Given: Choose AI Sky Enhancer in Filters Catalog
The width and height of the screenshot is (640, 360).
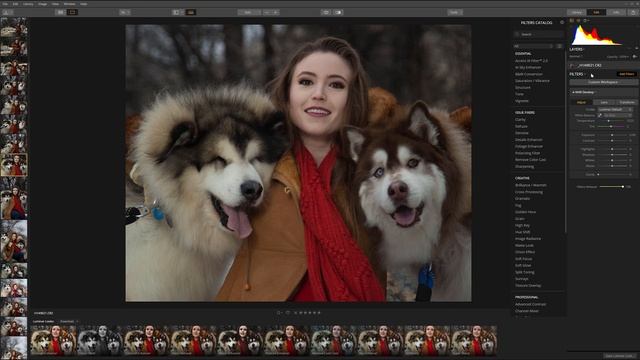Looking at the screenshot, I should pyautogui.click(x=528, y=67).
